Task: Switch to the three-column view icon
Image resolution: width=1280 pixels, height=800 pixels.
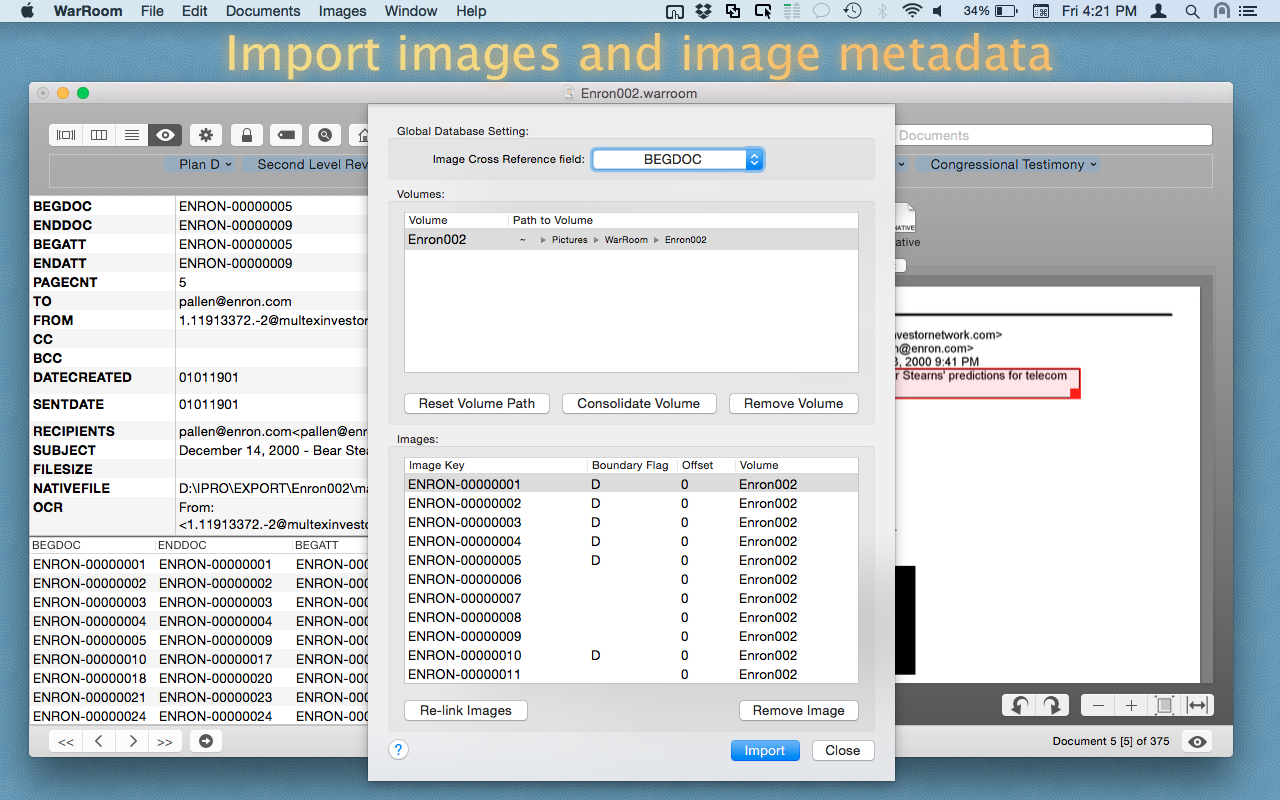Action: point(99,135)
